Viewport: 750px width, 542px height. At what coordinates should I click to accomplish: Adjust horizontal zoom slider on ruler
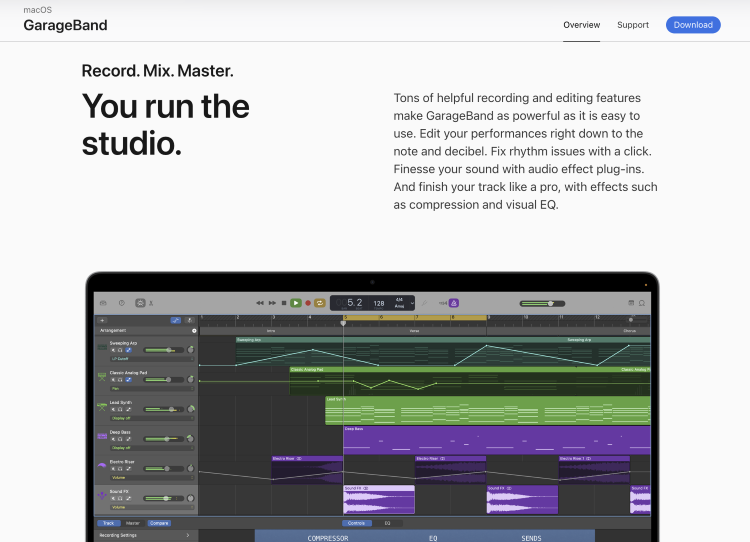point(639,320)
